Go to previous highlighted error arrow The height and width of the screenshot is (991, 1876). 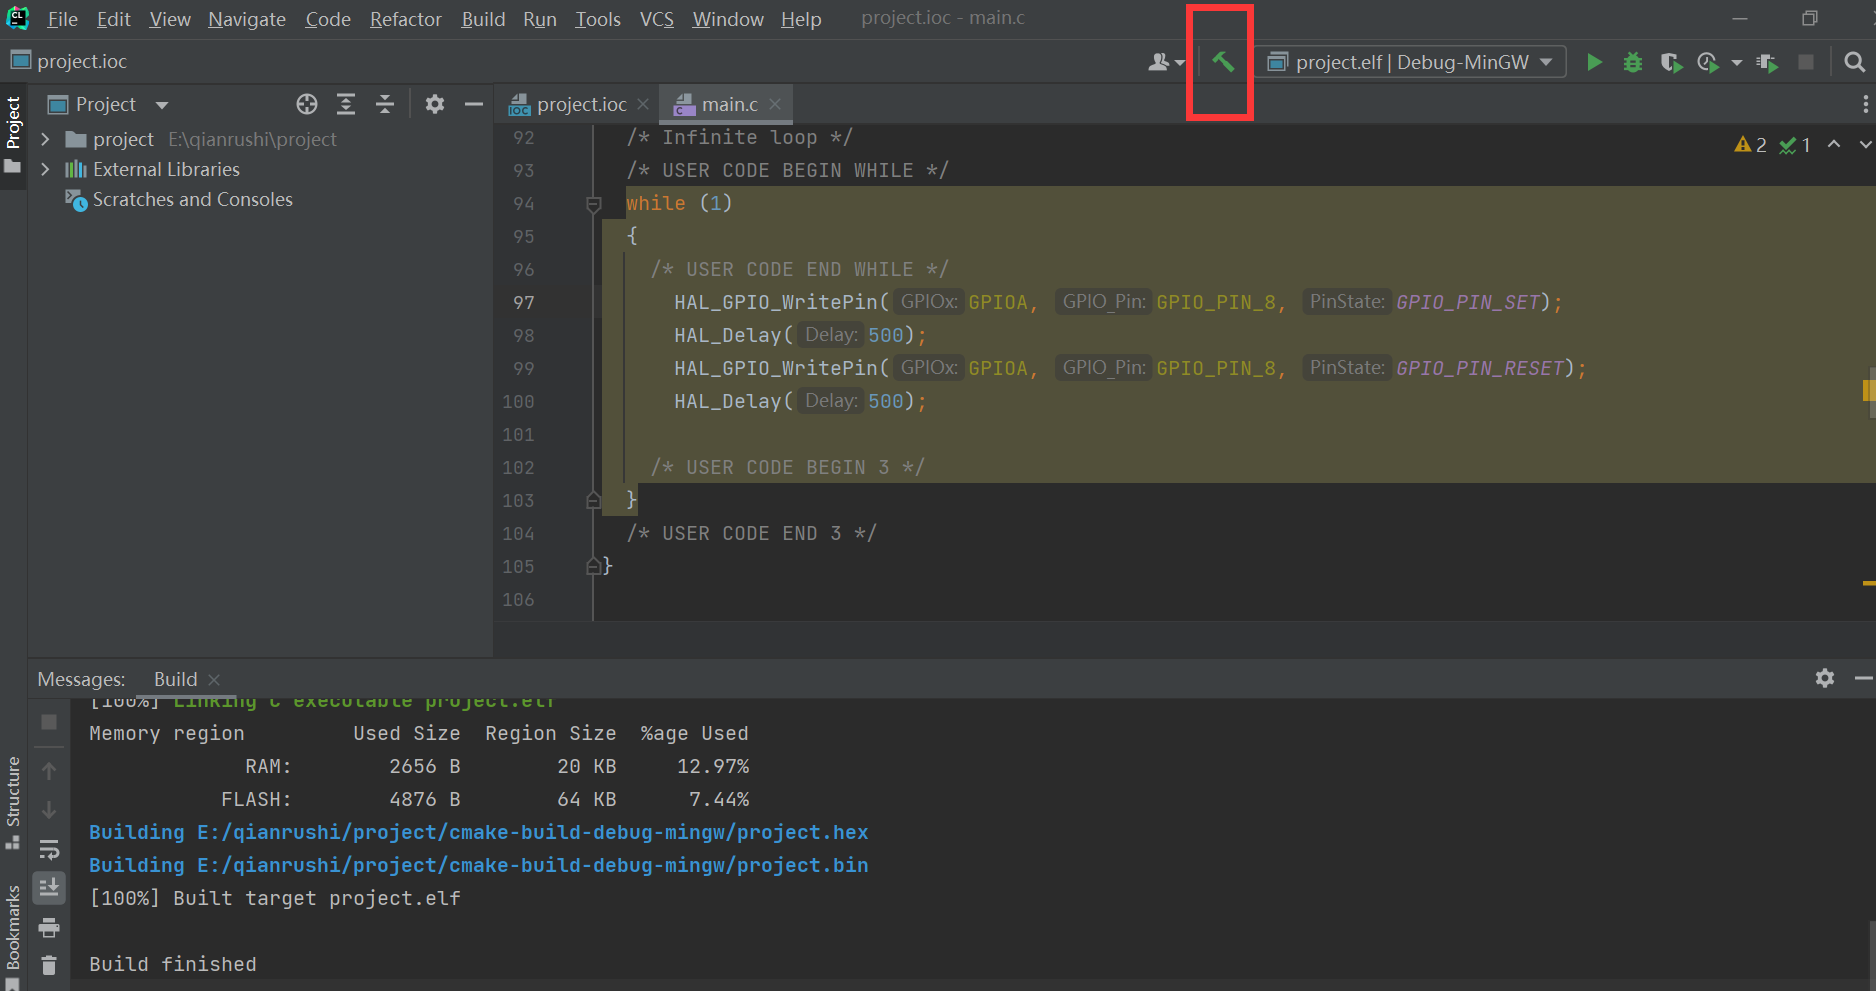click(1834, 145)
